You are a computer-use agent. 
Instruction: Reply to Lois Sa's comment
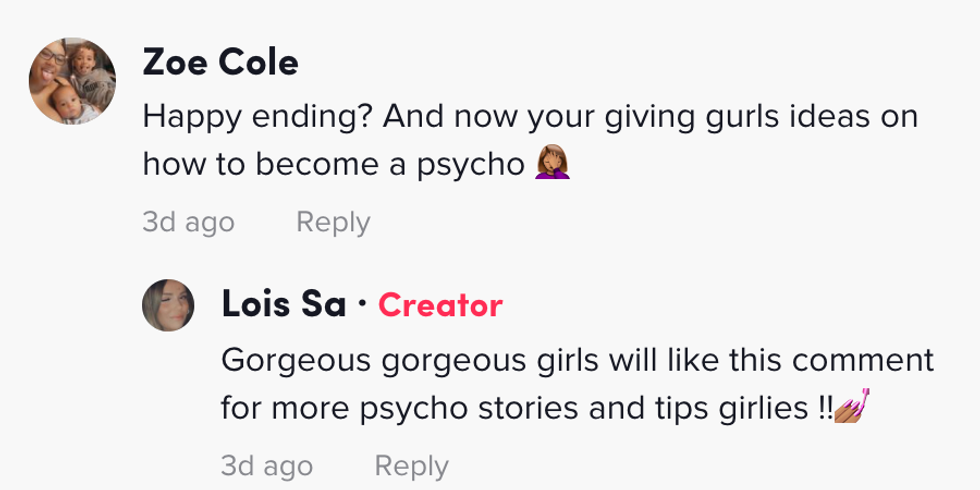411,466
